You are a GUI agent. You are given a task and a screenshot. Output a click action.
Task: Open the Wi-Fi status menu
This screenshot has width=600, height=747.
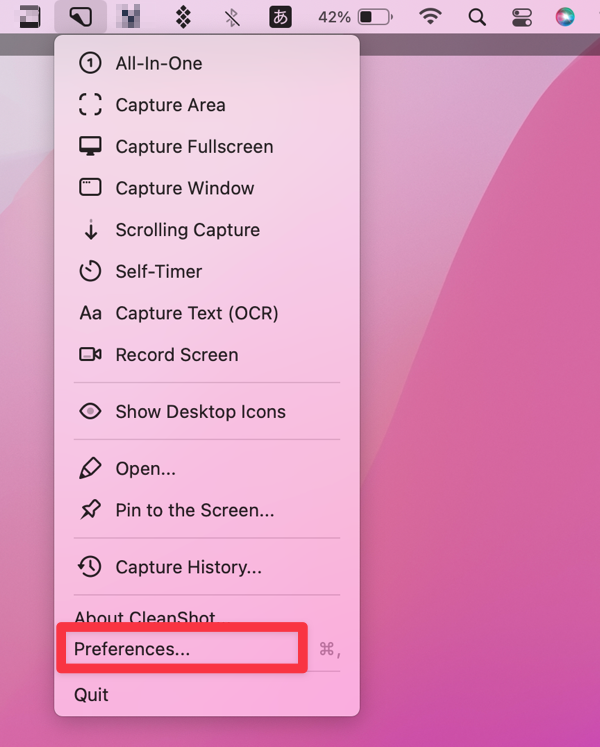(x=430, y=17)
